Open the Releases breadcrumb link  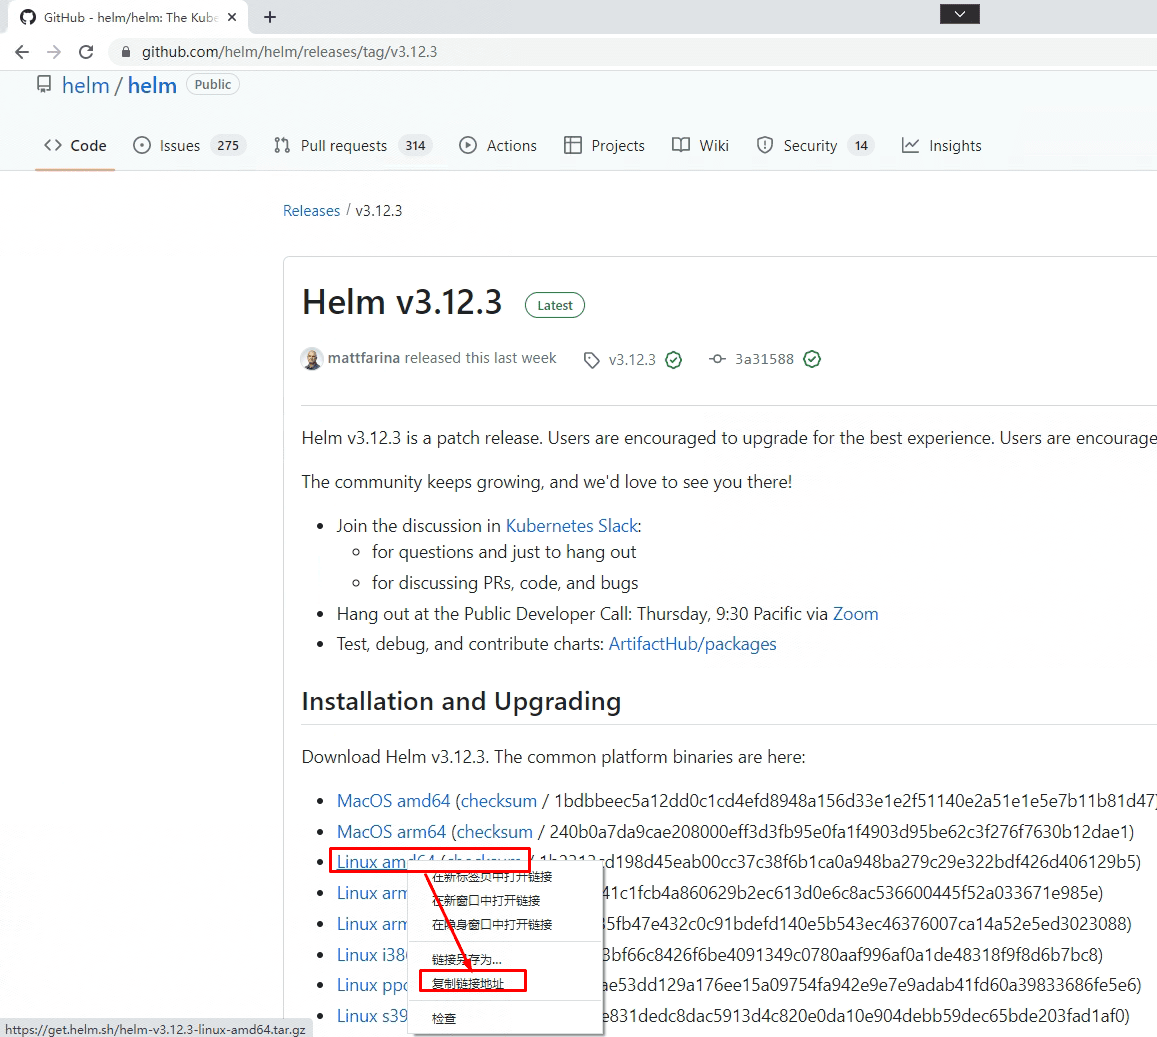[311, 210]
